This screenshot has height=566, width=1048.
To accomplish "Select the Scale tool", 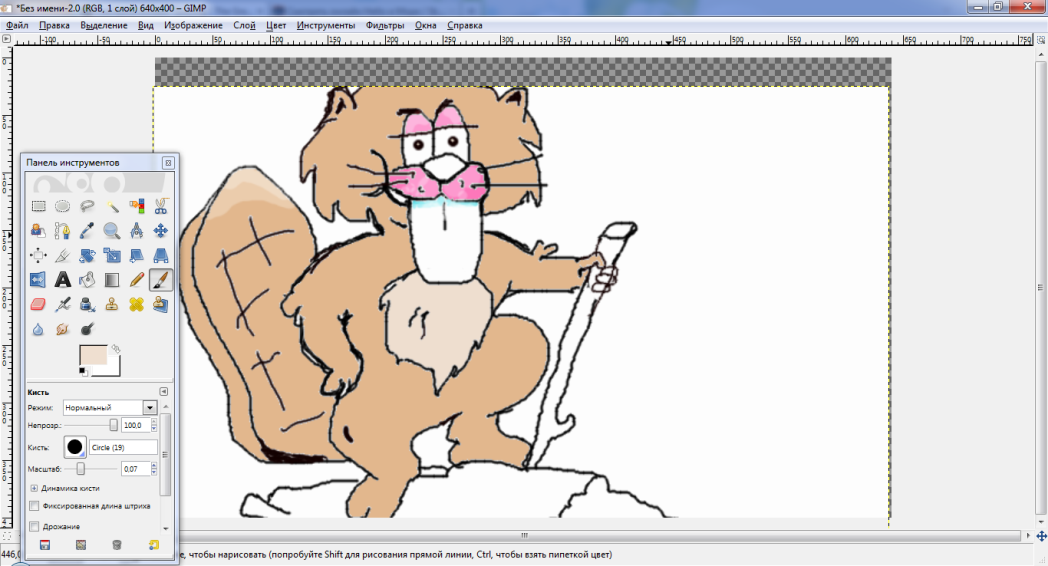I will tap(112, 255).
